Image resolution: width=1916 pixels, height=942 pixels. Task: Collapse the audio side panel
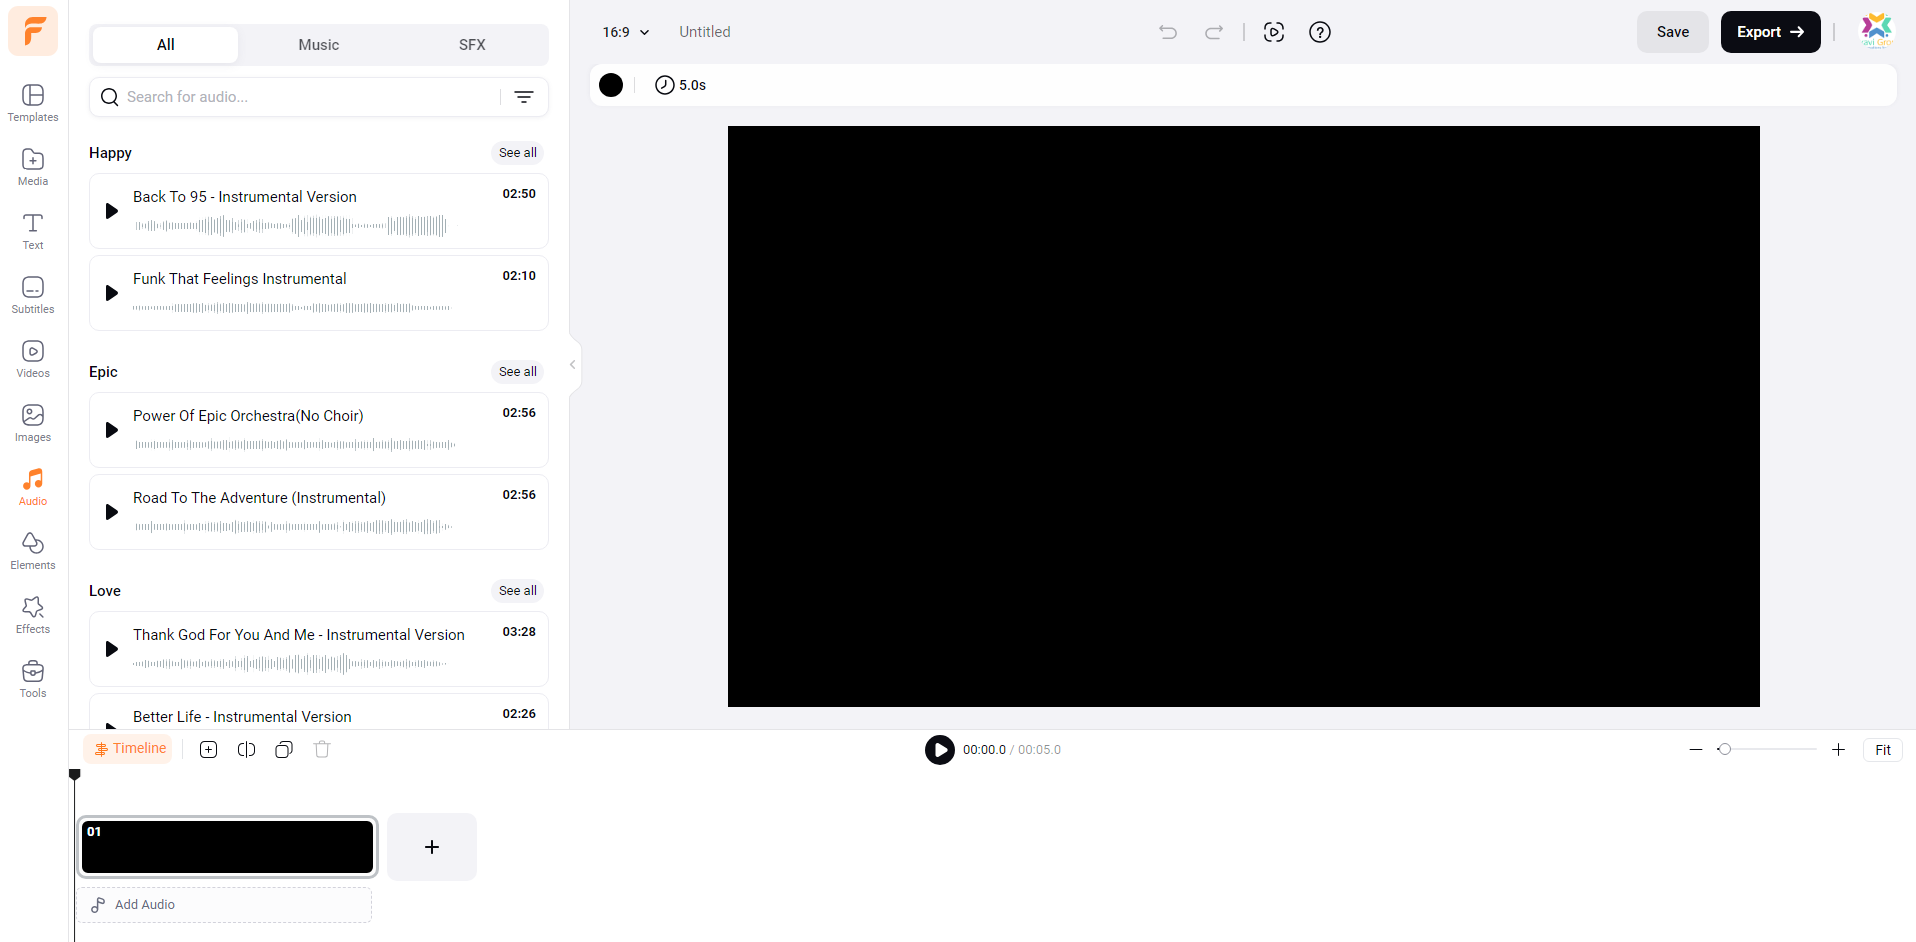point(572,365)
